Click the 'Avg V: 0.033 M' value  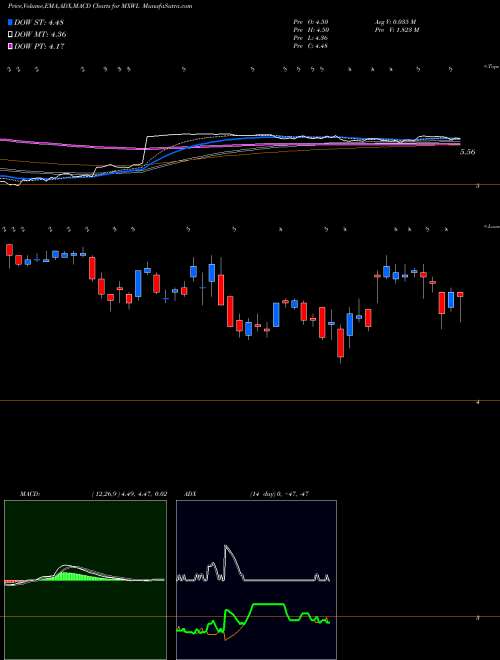(394, 22)
